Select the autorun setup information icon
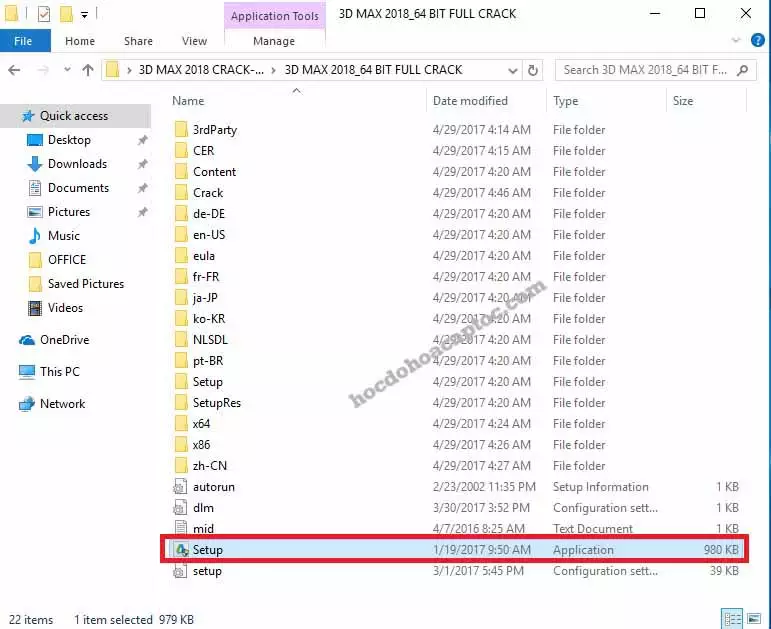 tap(180, 487)
